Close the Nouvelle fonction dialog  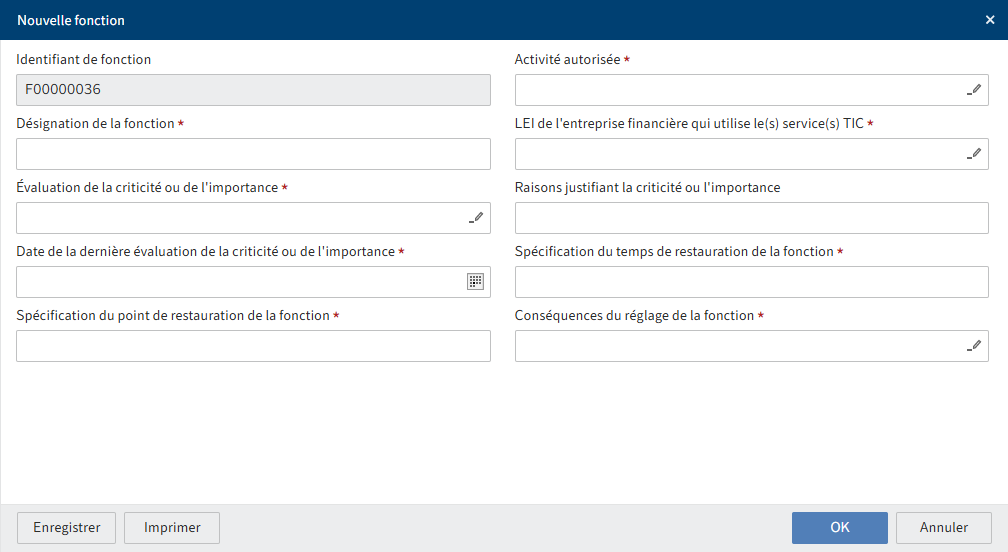click(x=990, y=20)
